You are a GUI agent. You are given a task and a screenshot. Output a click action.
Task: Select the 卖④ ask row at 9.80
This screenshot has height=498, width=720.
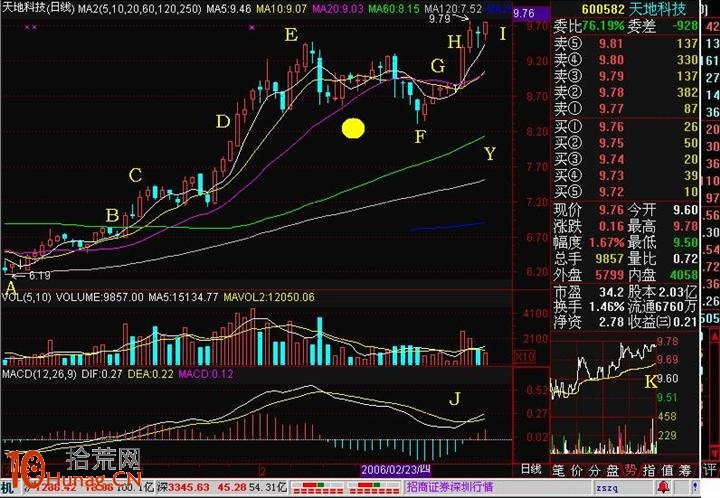click(625, 60)
